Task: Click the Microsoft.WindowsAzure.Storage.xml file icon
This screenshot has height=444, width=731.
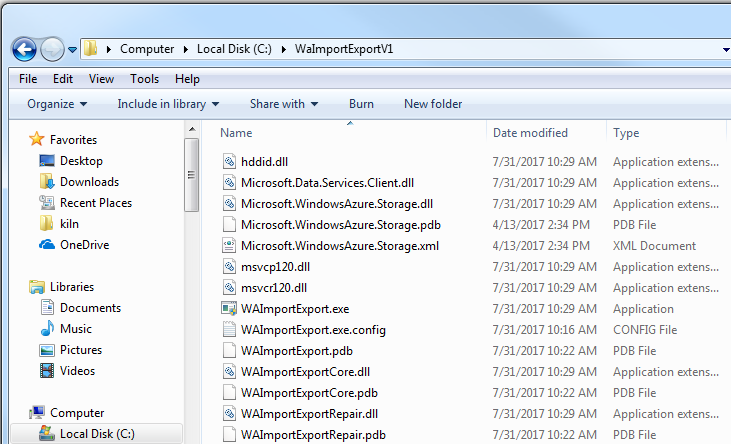Action: [229, 245]
